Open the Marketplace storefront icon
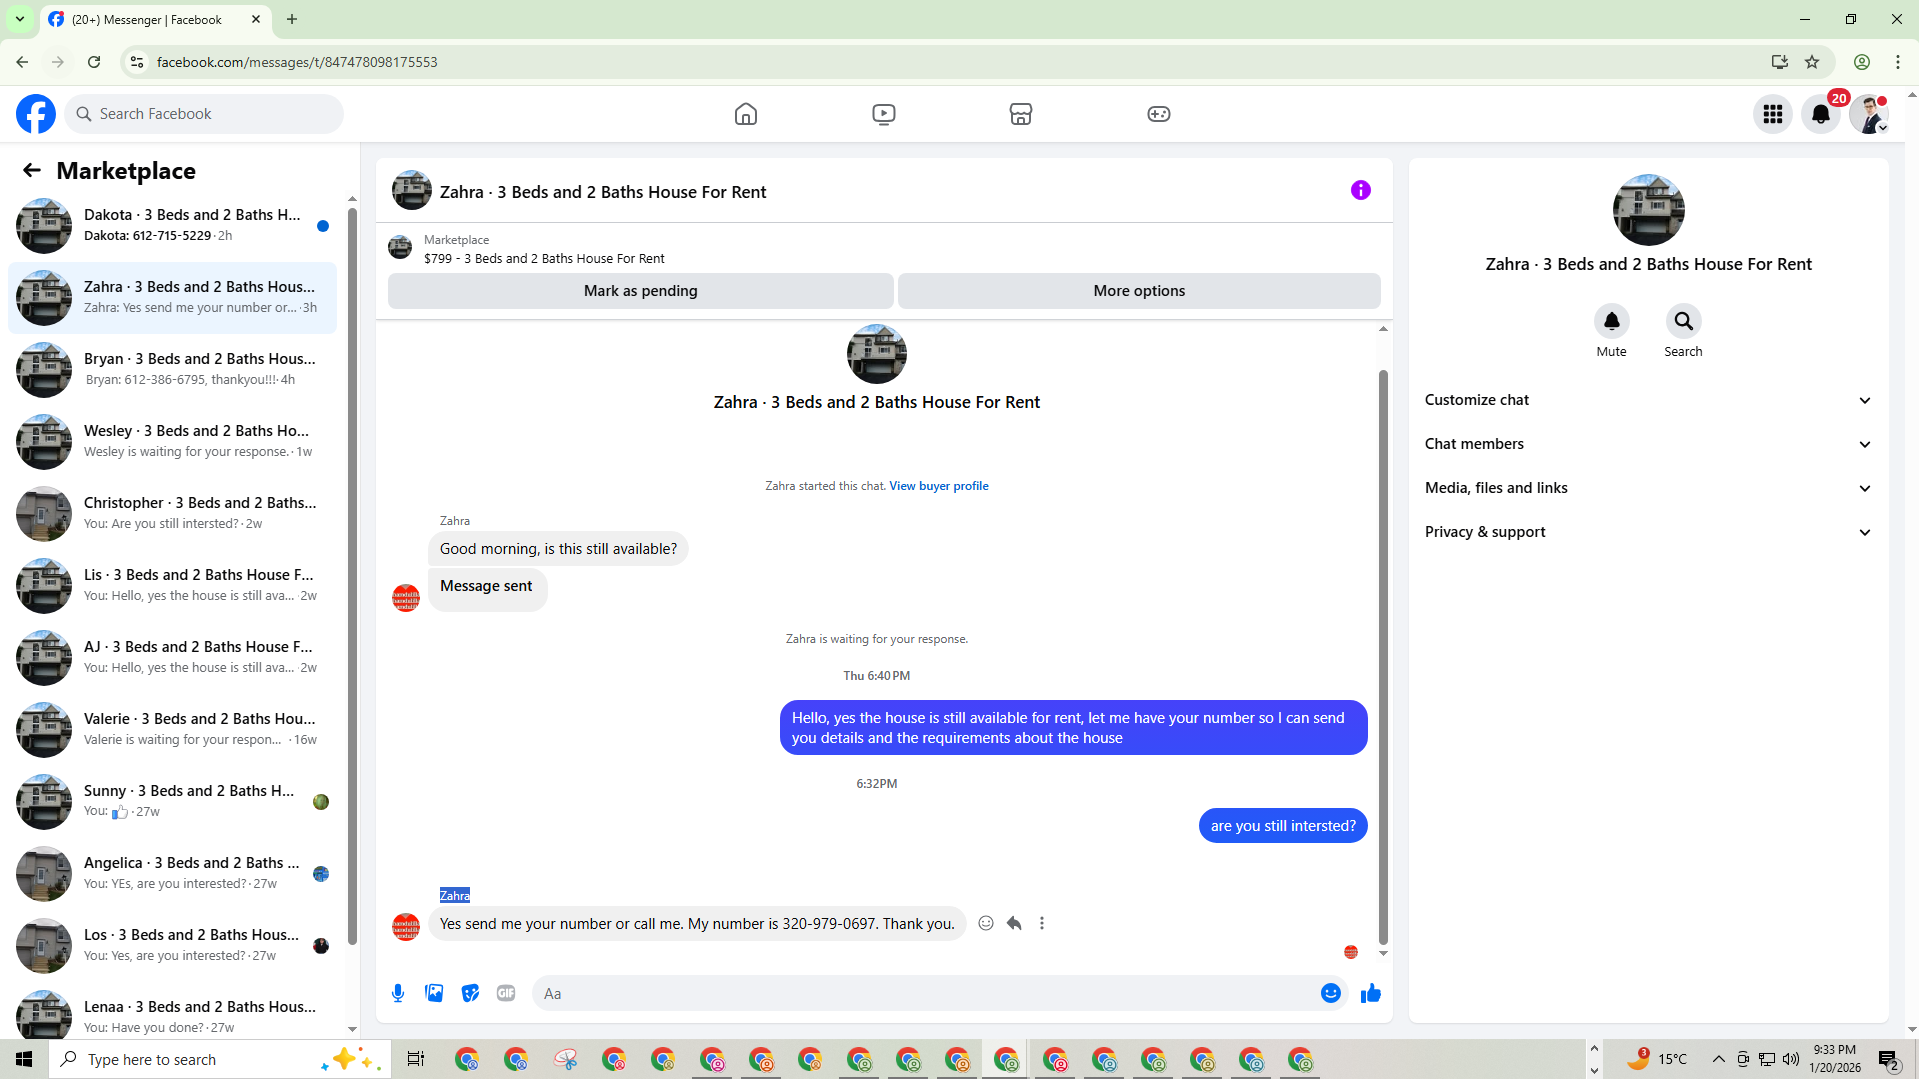Viewport: 1919px width, 1079px height. tap(1021, 114)
